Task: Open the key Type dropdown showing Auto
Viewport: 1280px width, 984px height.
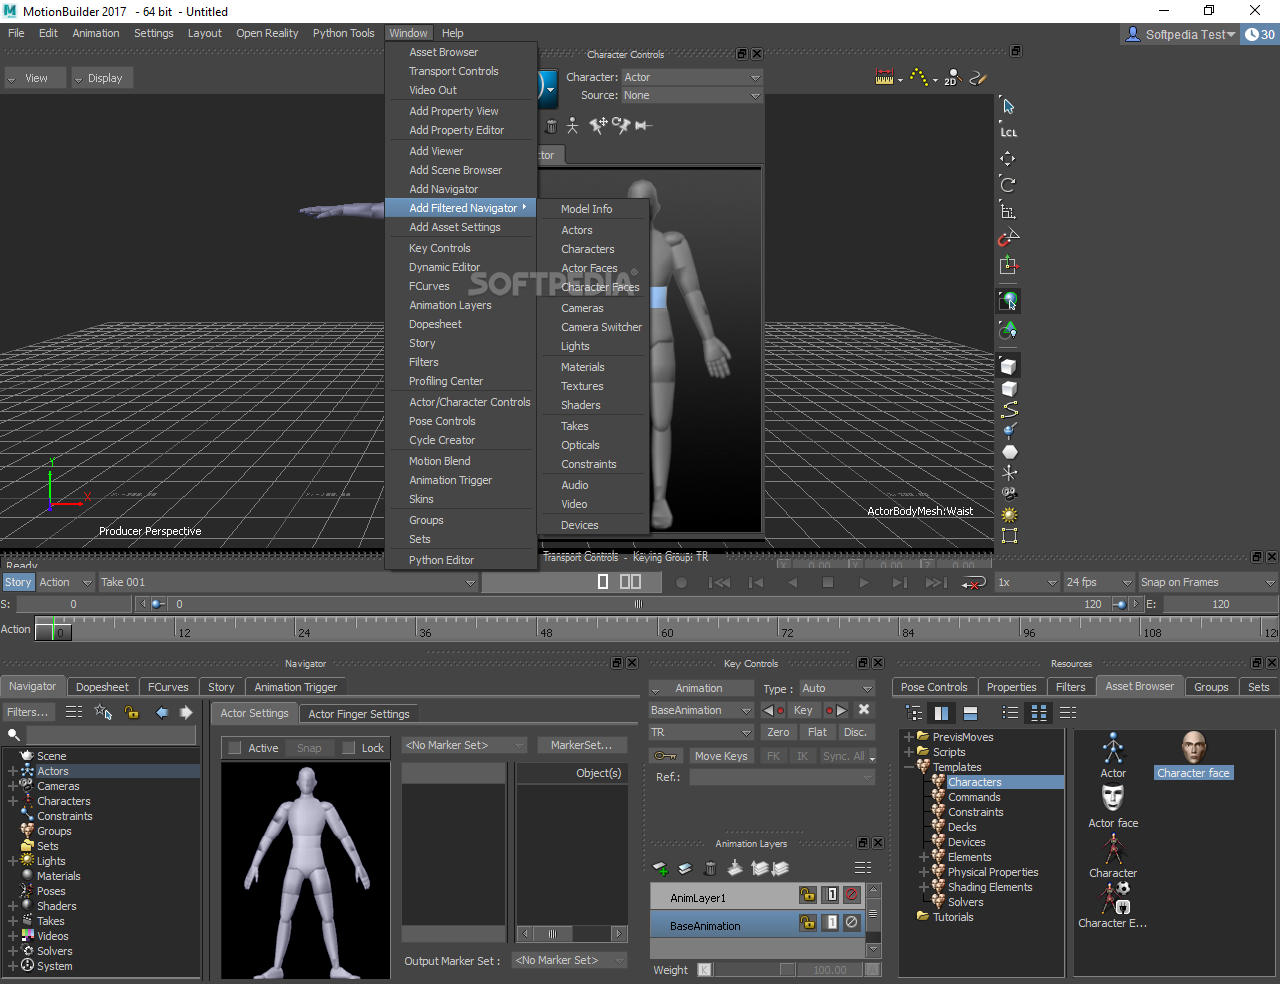Action: (x=837, y=688)
